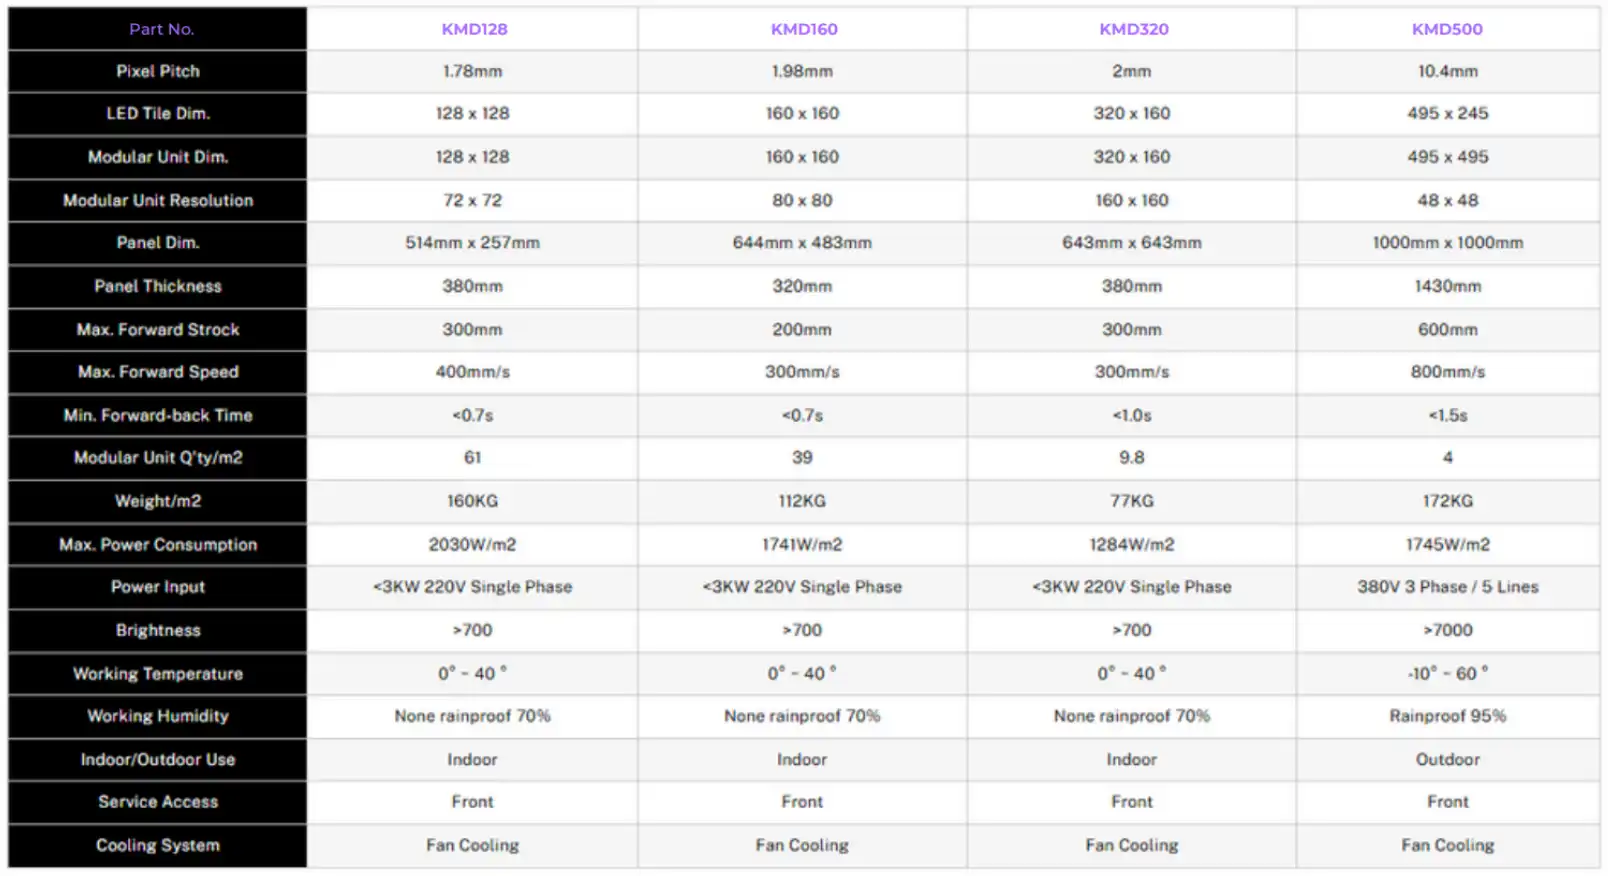Screen dimensions: 1608x876
Task: Click the Max. Power Consumption label
Action: tap(158, 544)
